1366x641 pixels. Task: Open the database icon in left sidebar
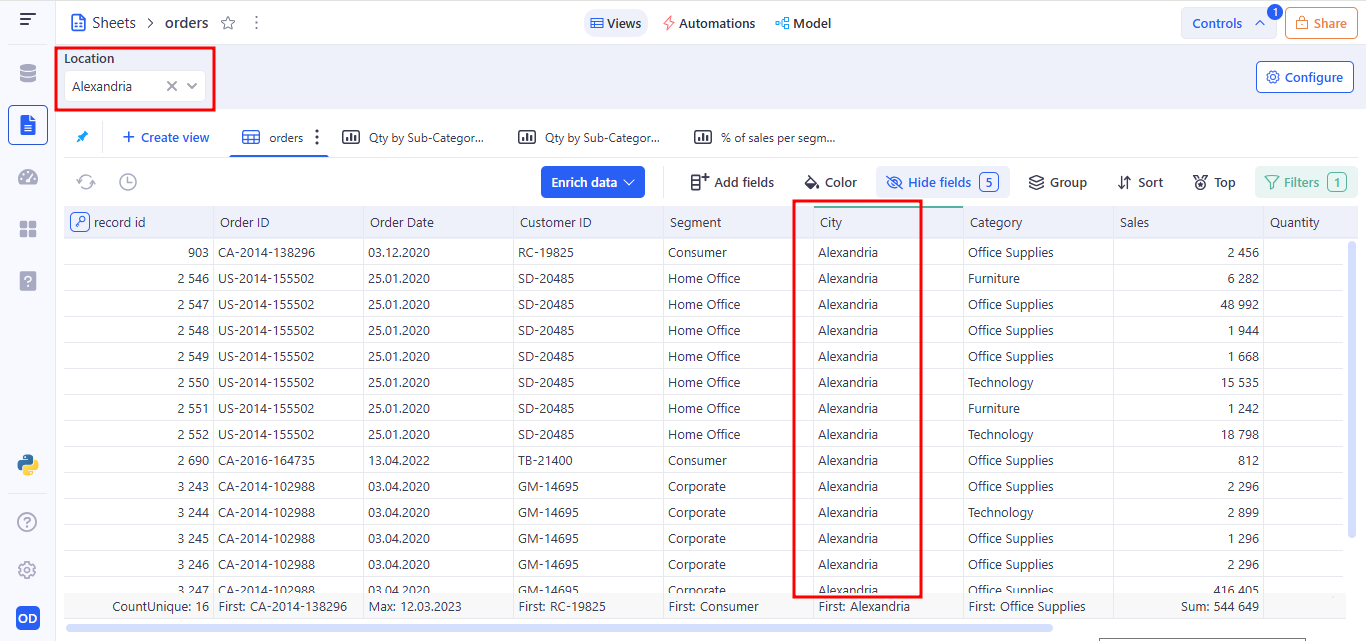coord(27,73)
